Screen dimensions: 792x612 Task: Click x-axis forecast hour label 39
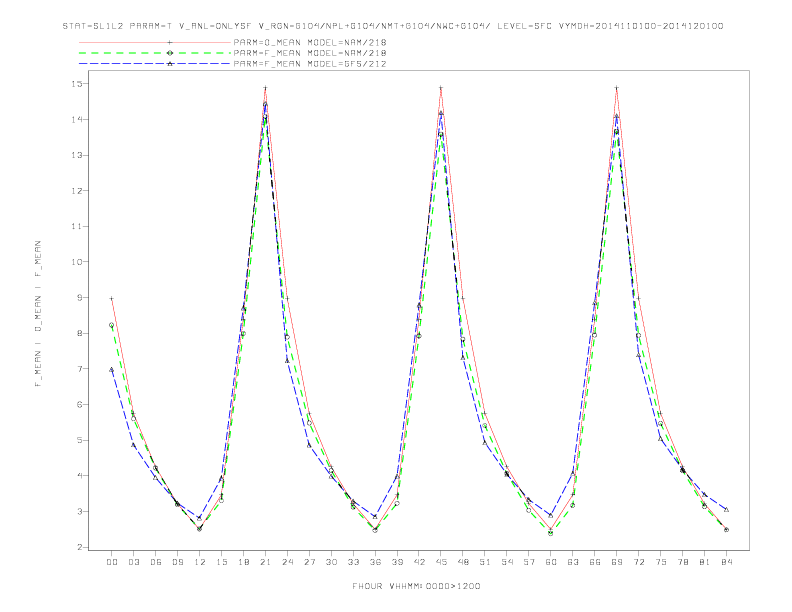point(397,562)
